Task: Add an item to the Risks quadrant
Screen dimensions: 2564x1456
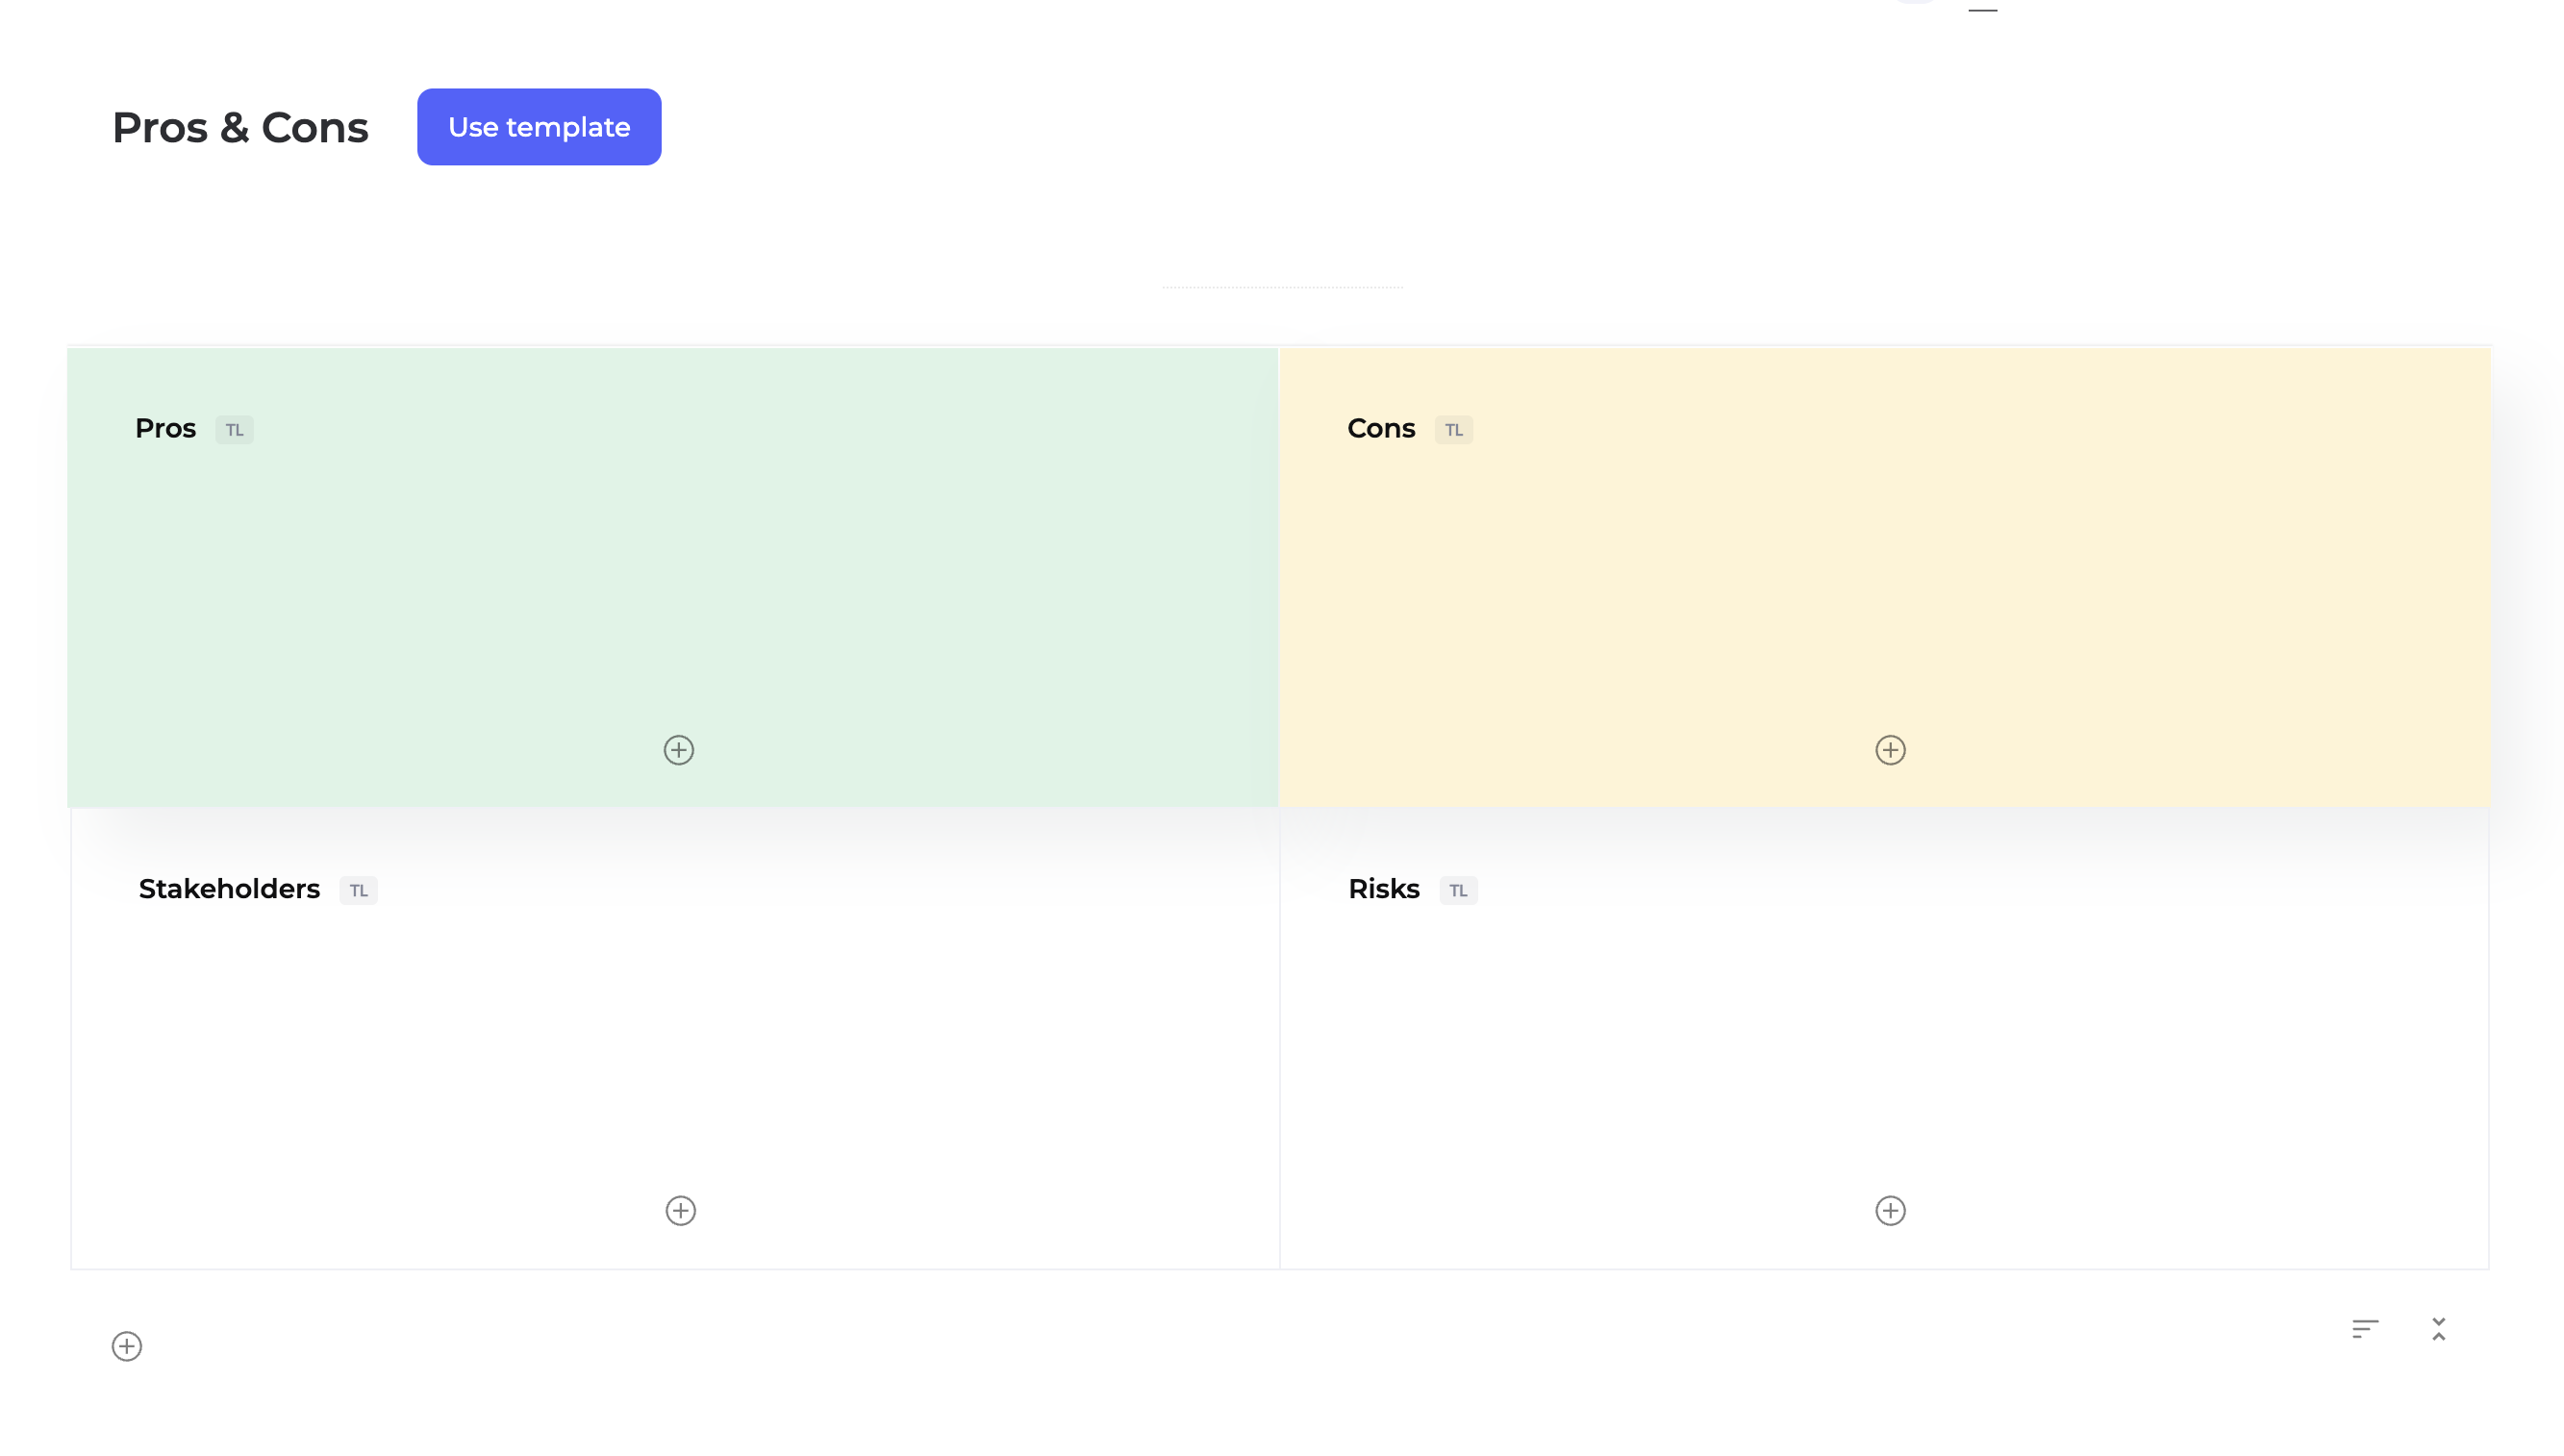Action: 1890,1211
